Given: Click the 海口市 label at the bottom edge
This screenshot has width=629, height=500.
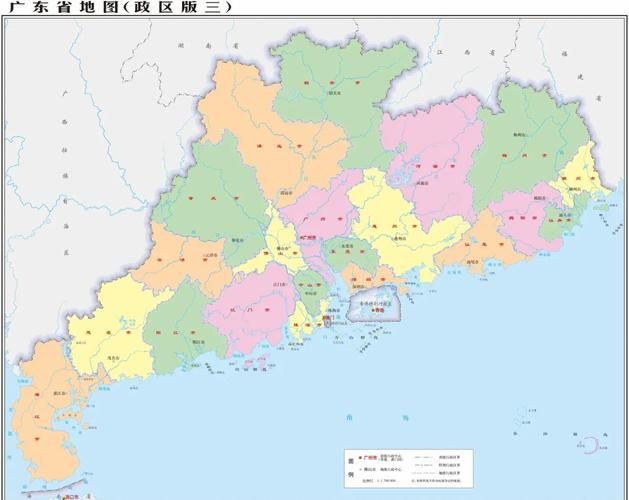Looking at the screenshot, I should coord(72,497).
